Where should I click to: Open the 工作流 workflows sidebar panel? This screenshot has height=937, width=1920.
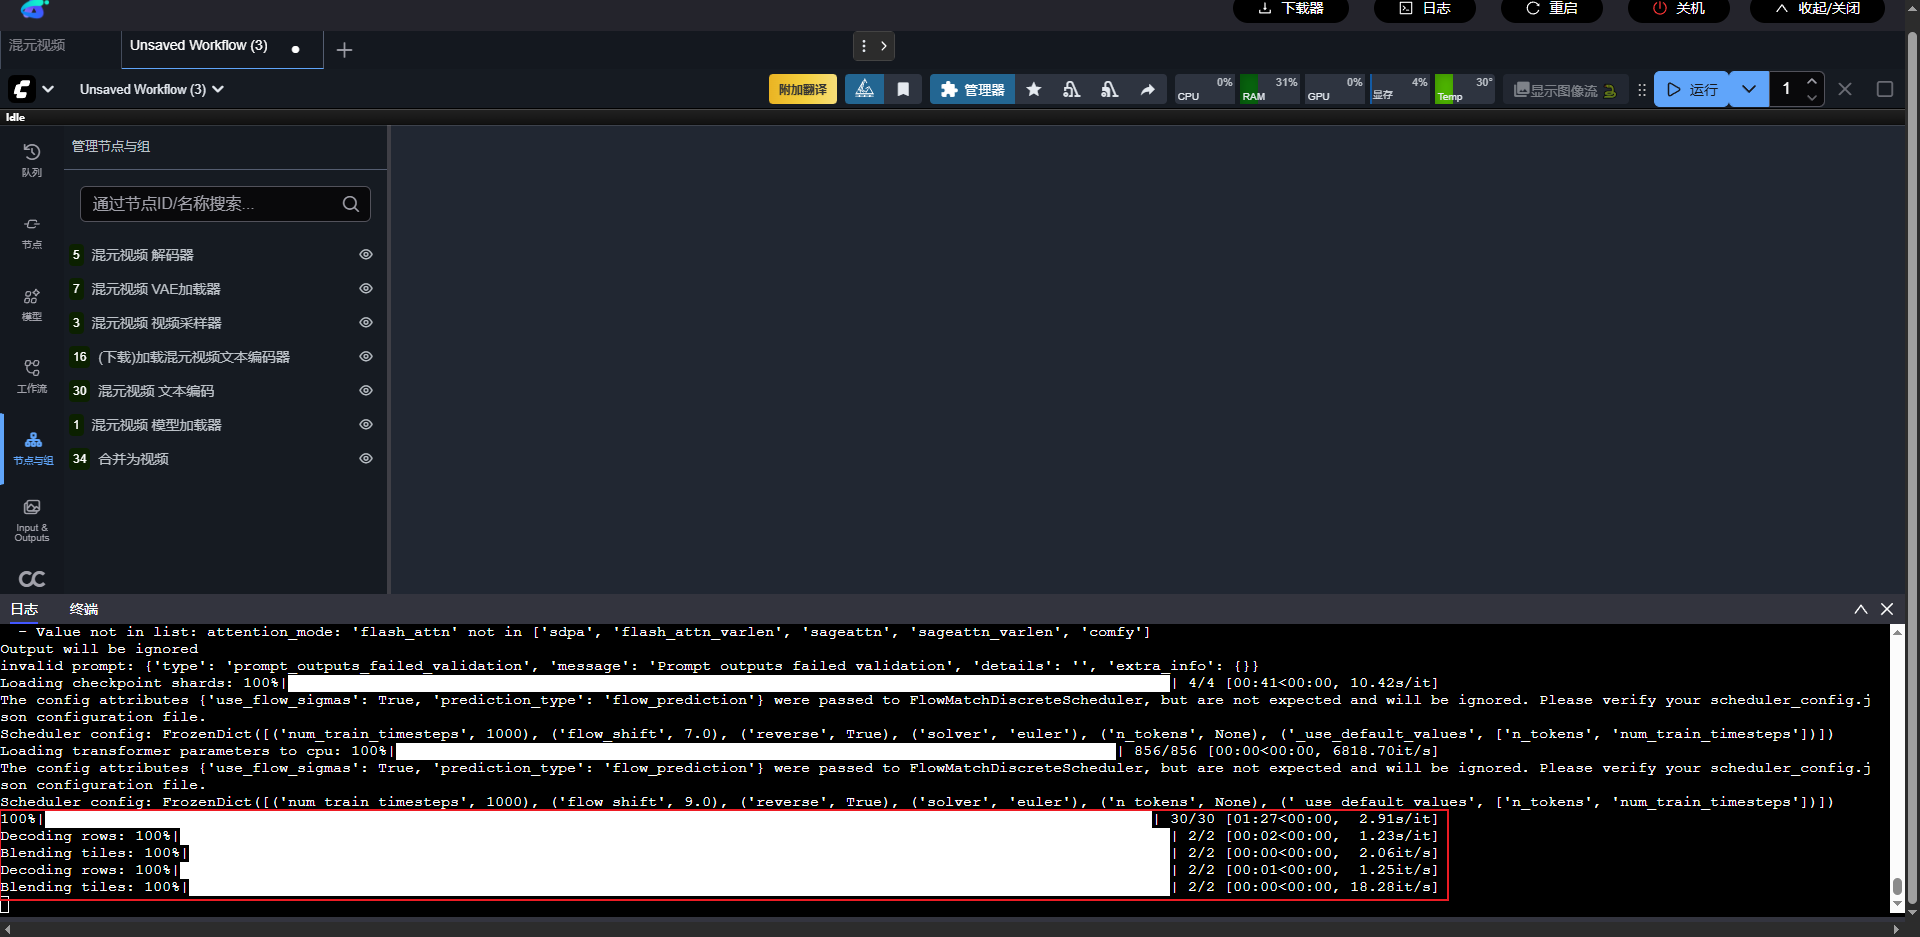[32, 377]
